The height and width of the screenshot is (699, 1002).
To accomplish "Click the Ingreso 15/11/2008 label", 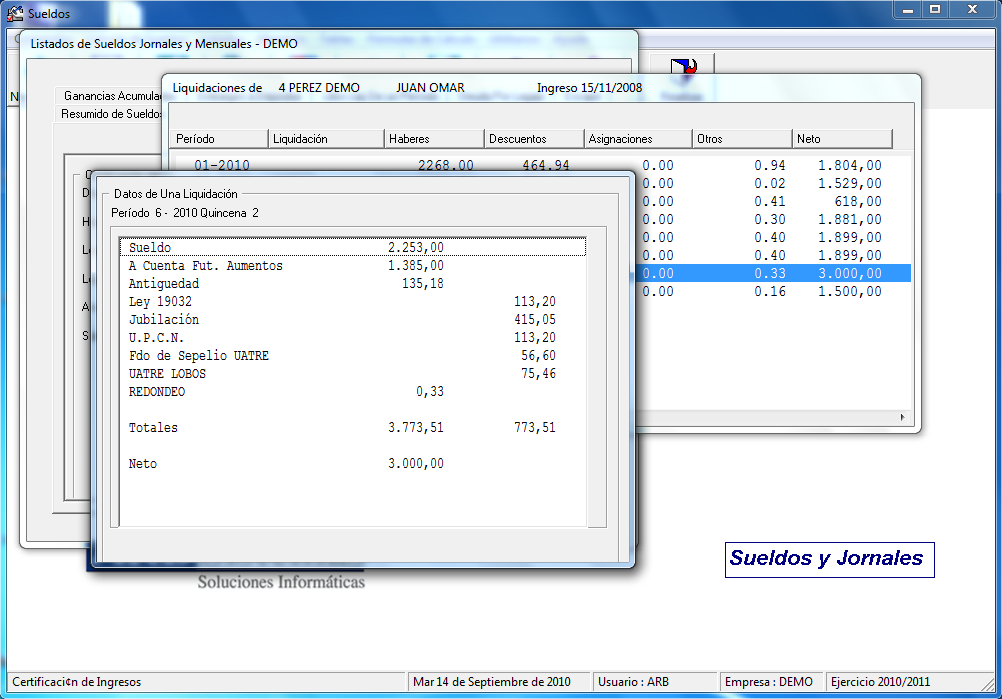I will (589, 88).
